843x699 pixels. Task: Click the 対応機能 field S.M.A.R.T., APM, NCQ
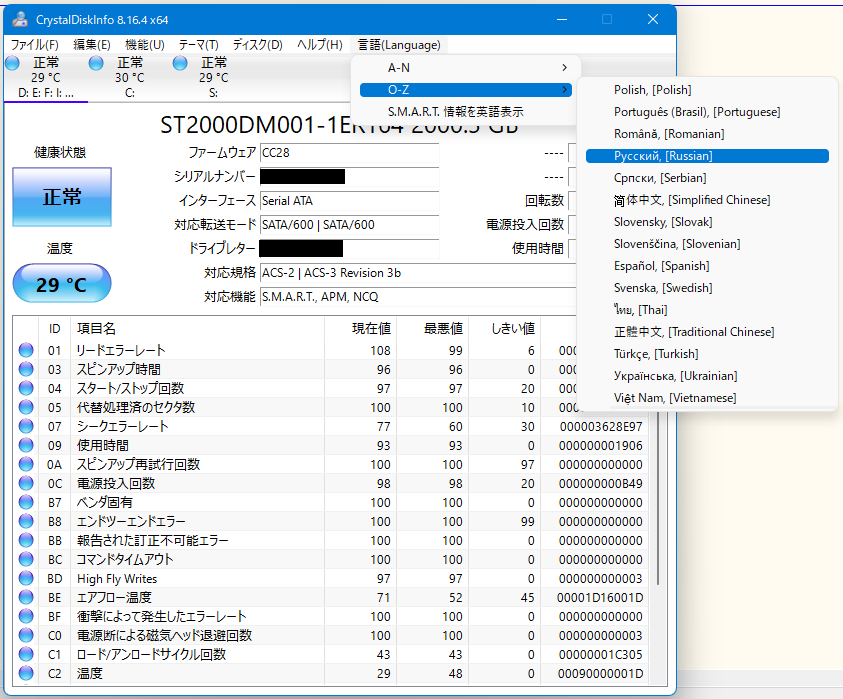tap(418, 297)
